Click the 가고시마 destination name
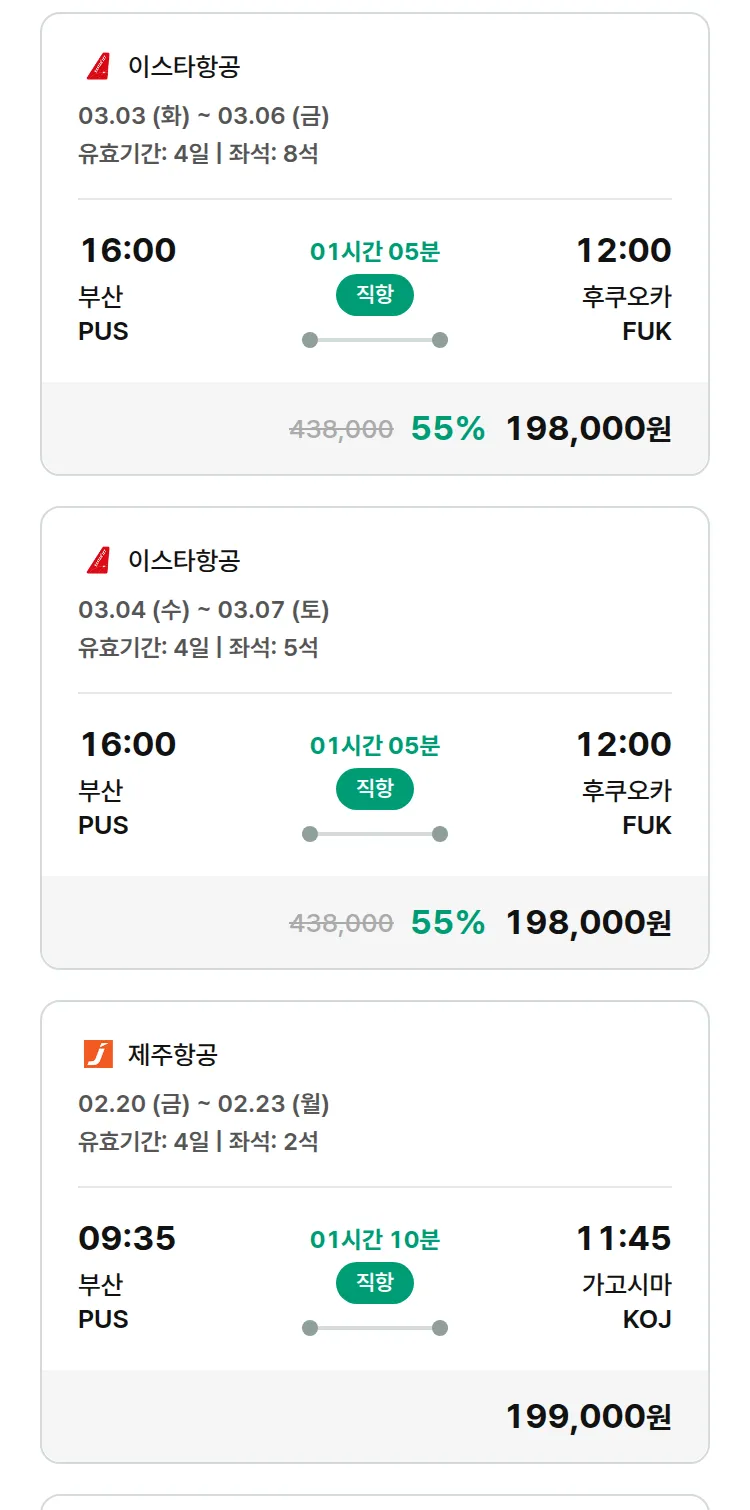This screenshot has height=1510, width=750. (x=627, y=1285)
